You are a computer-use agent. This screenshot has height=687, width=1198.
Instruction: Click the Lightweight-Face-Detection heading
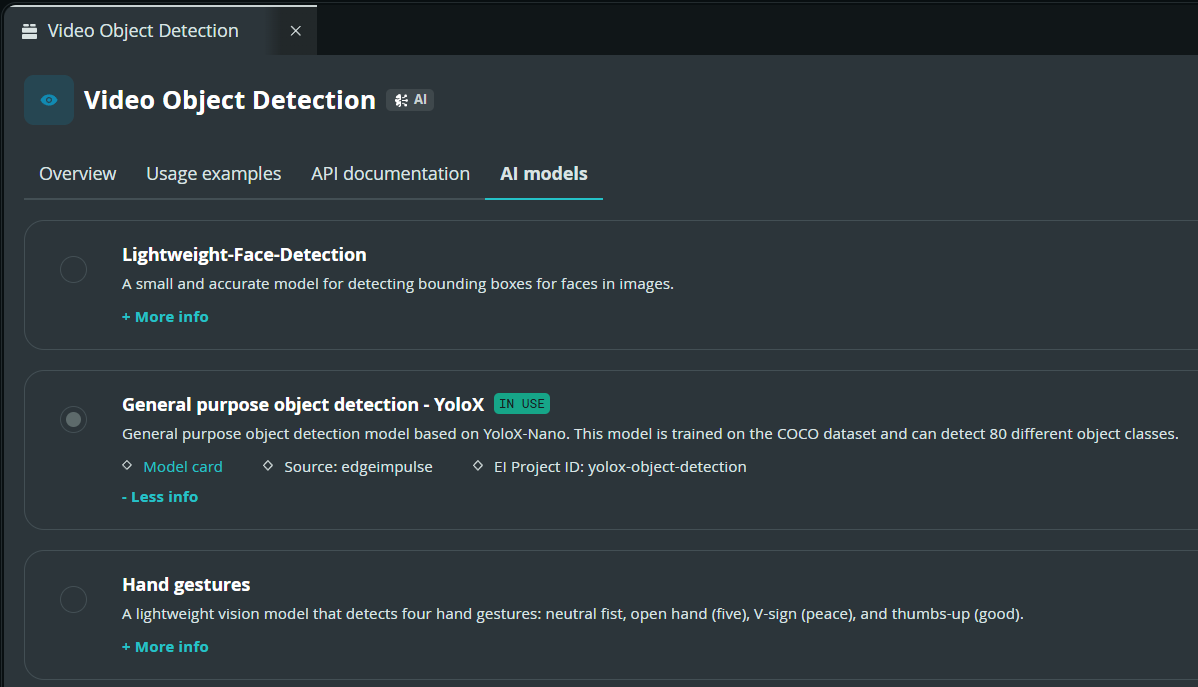click(x=244, y=254)
